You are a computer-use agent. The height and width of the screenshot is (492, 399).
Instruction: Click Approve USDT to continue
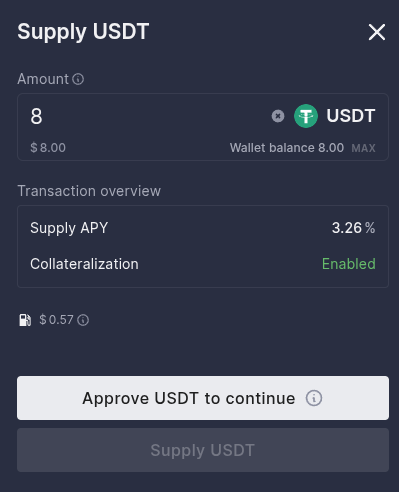click(x=203, y=398)
